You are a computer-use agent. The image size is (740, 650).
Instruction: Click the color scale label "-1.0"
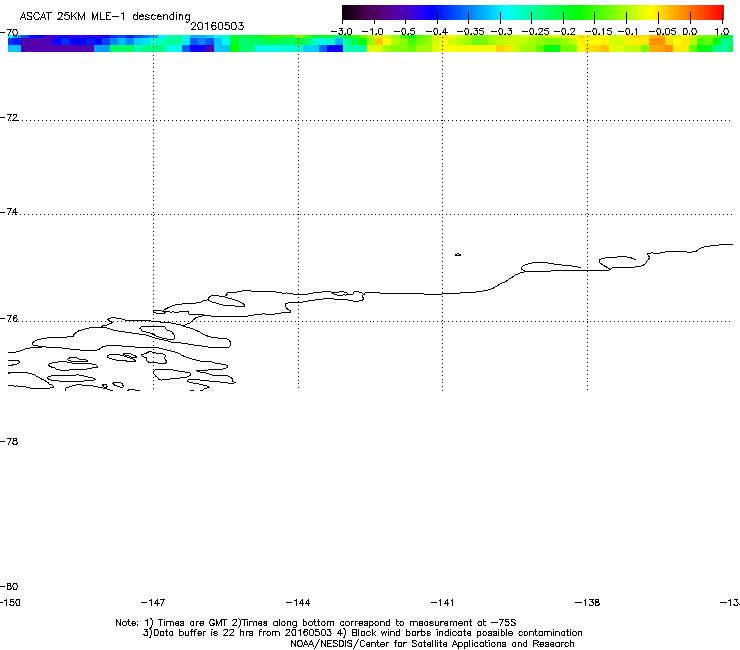pos(373,32)
